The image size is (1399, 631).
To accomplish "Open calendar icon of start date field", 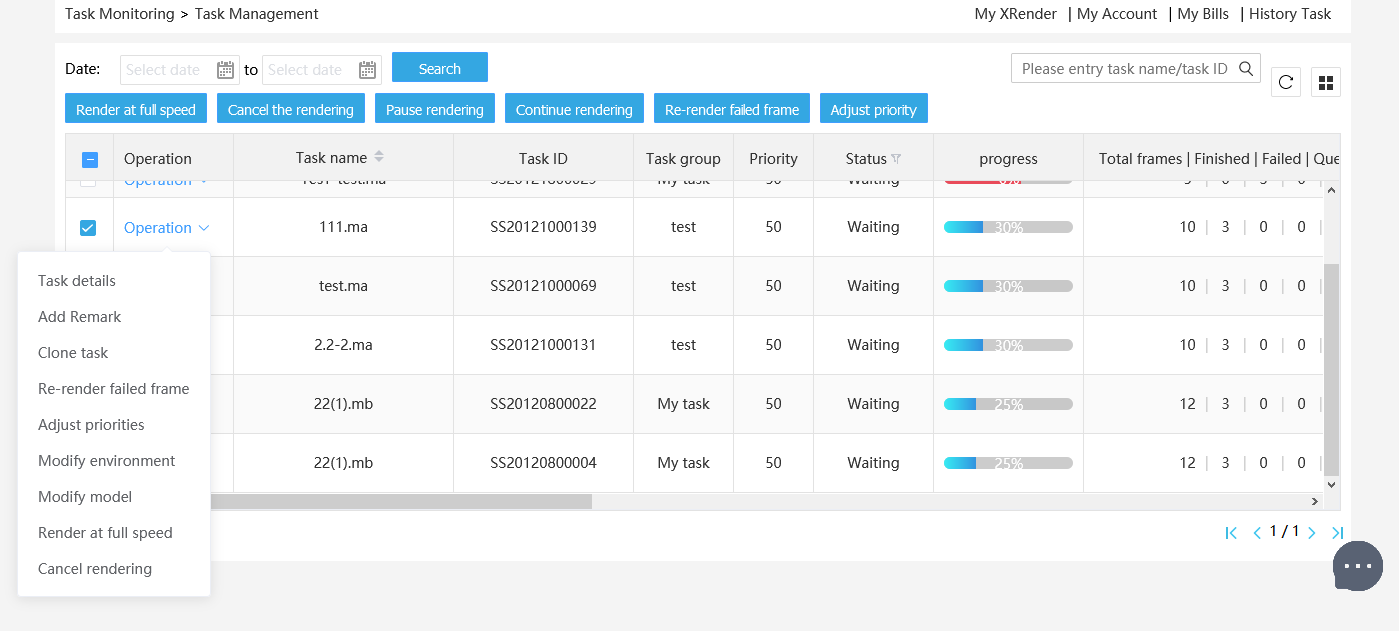I will coord(225,70).
